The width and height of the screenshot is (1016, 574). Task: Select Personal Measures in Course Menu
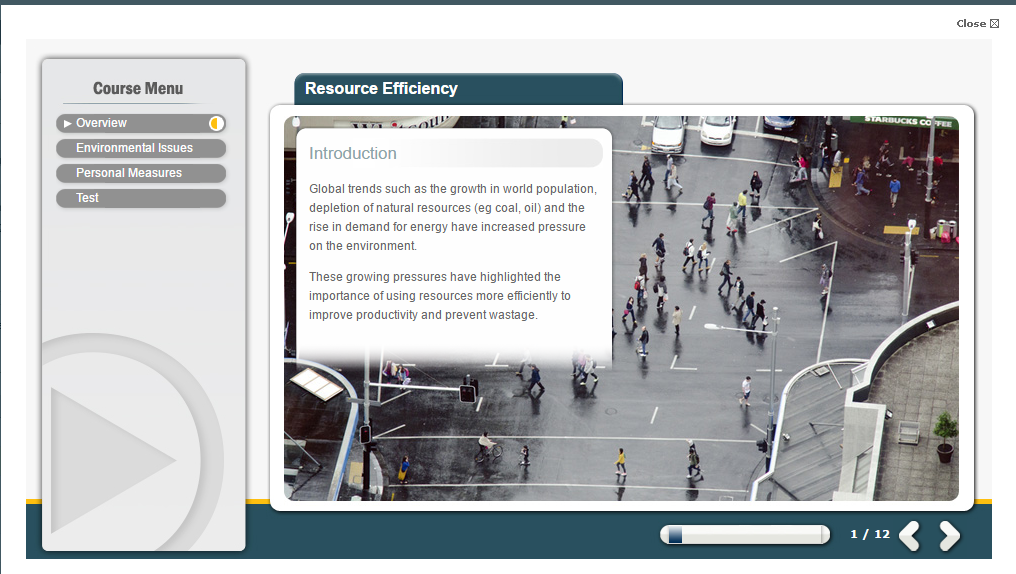129,173
